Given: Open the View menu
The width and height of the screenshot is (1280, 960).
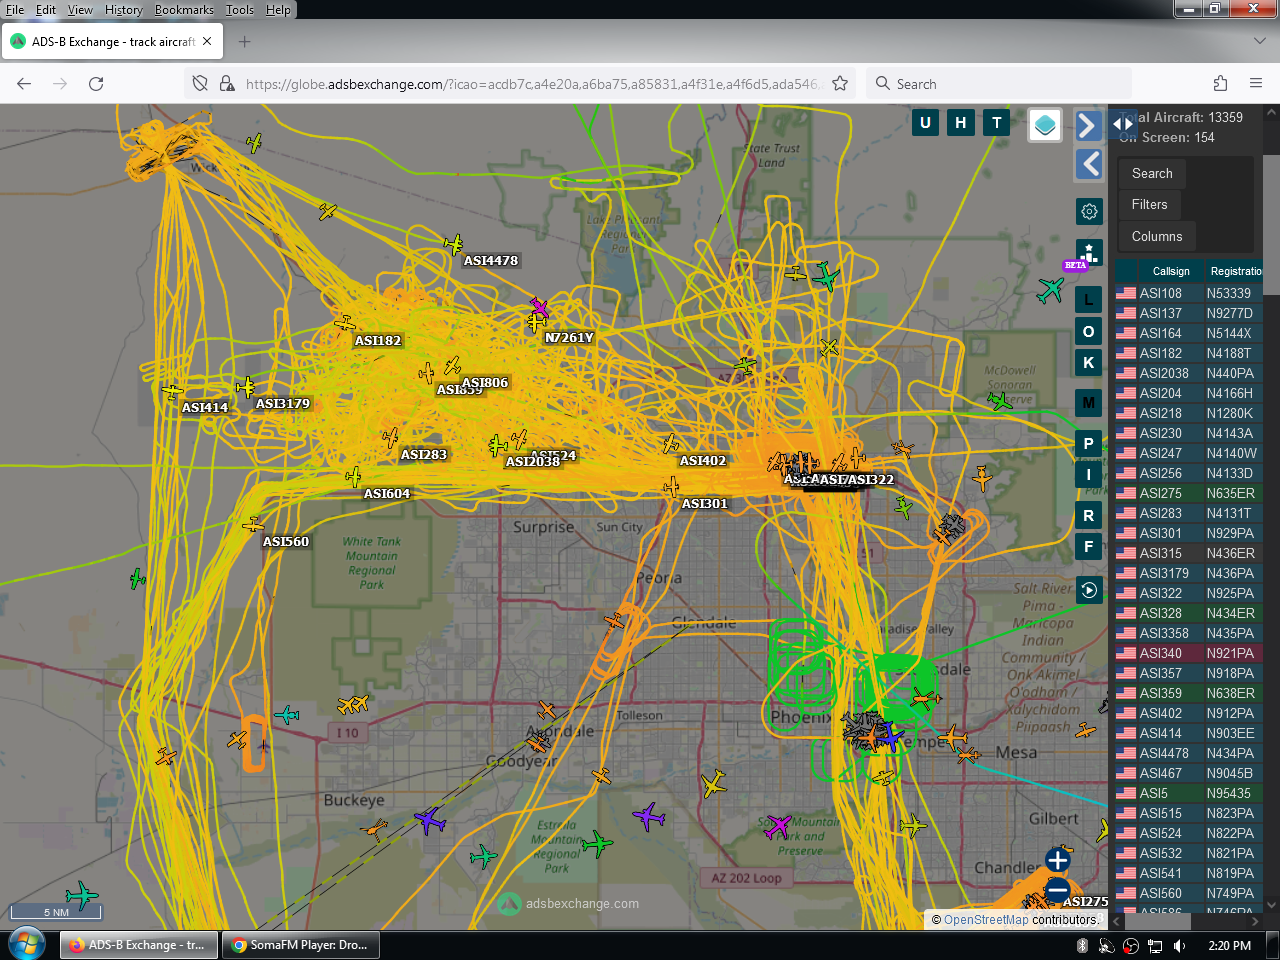Looking at the screenshot, I should click(80, 10).
